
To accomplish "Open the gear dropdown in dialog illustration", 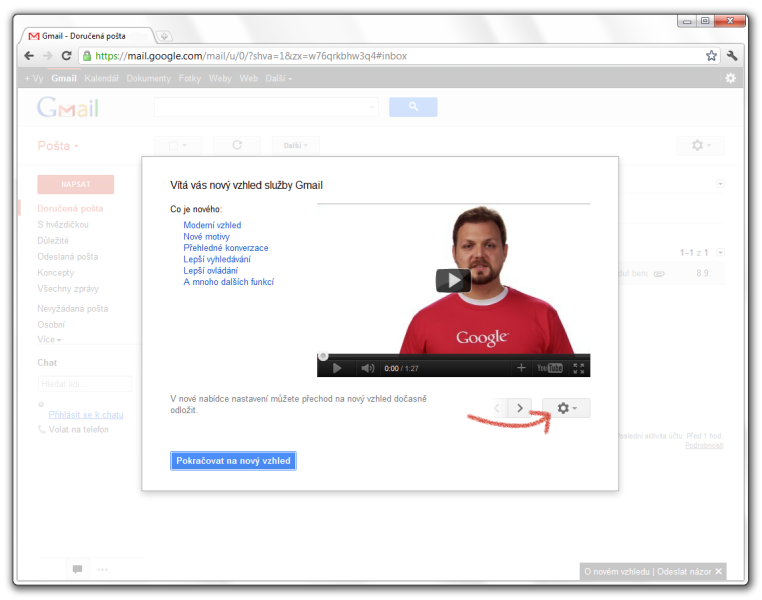I will point(566,408).
